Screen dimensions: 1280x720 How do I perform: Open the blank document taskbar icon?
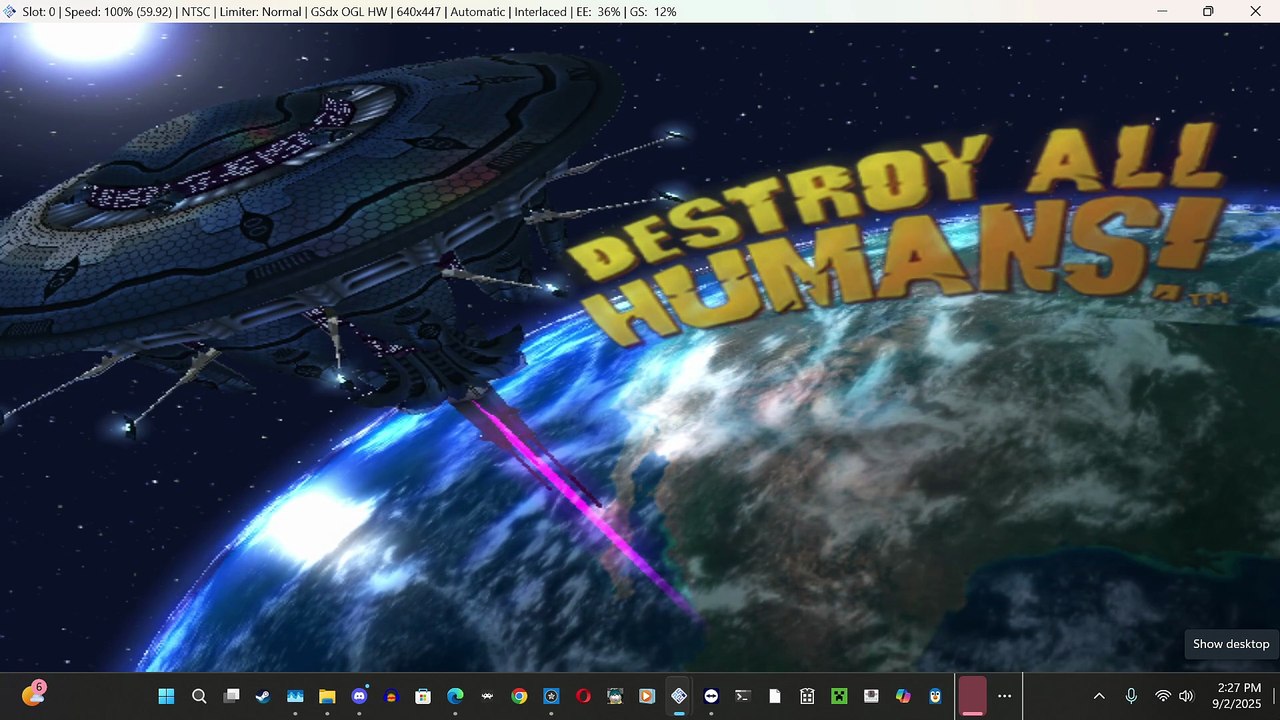point(775,696)
